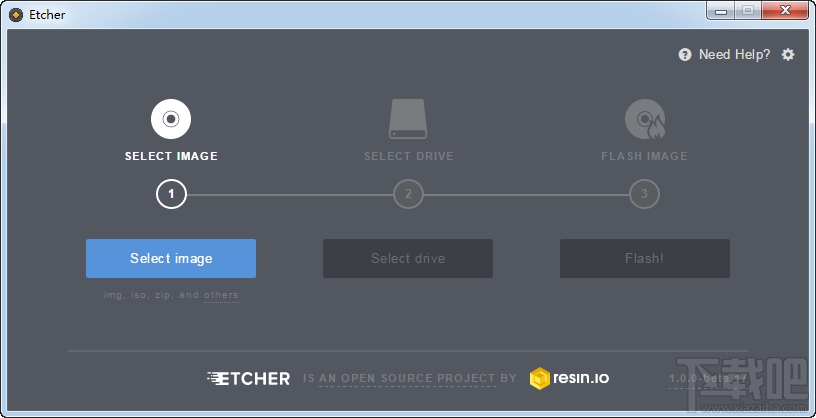Click step 3 circle marker
816x418 pixels.
click(x=644, y=194)
